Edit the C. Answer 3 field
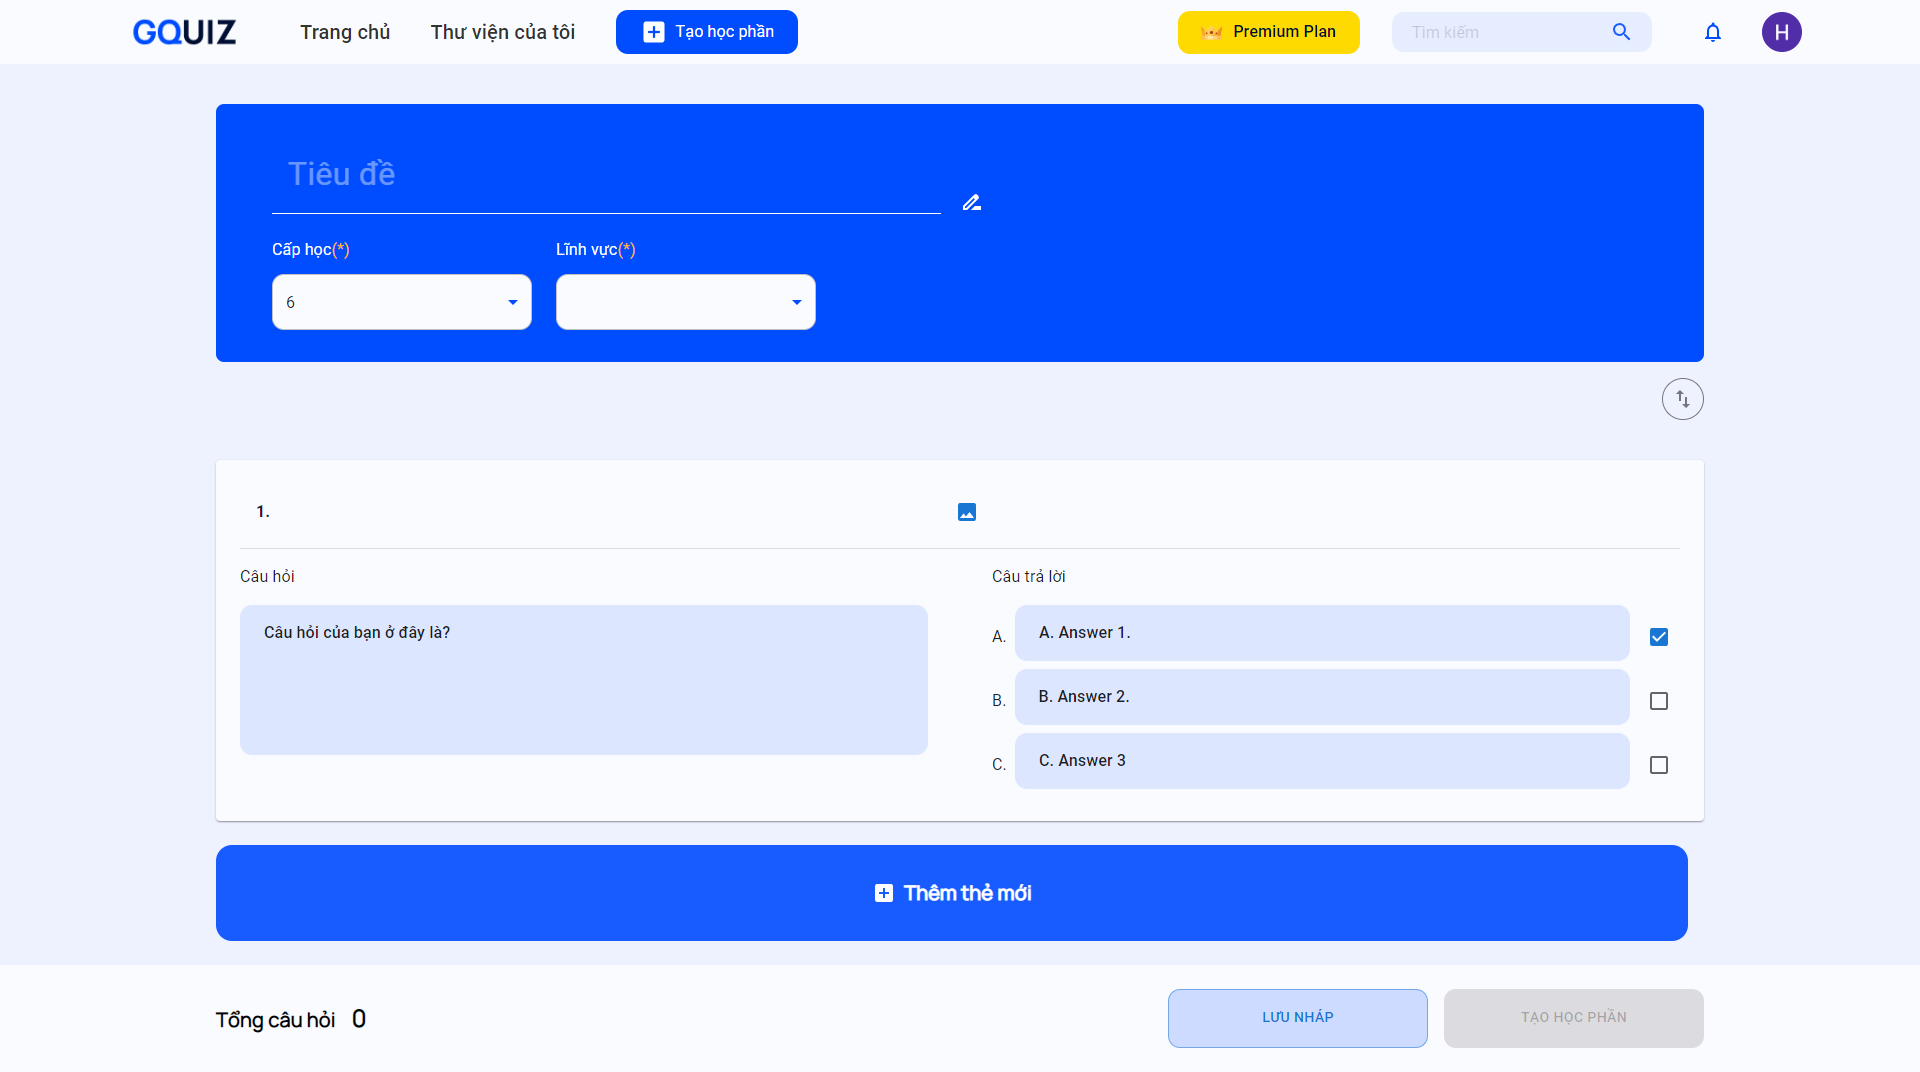Viewport: 1920px width, 1072px height. pyautogui.click(x=1321, y=761)
